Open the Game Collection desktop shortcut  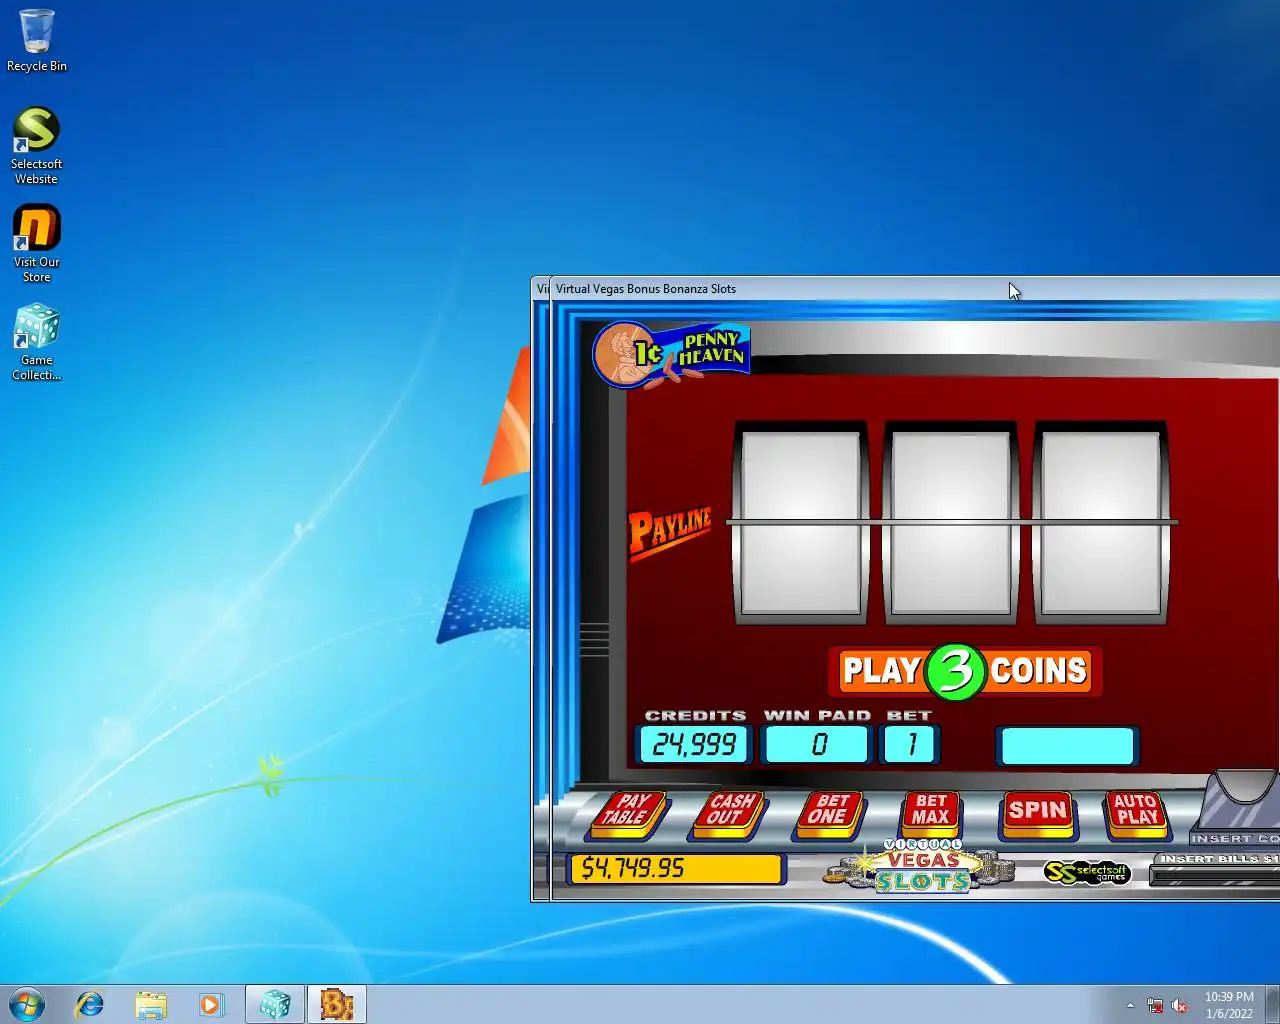coord(36,342)
